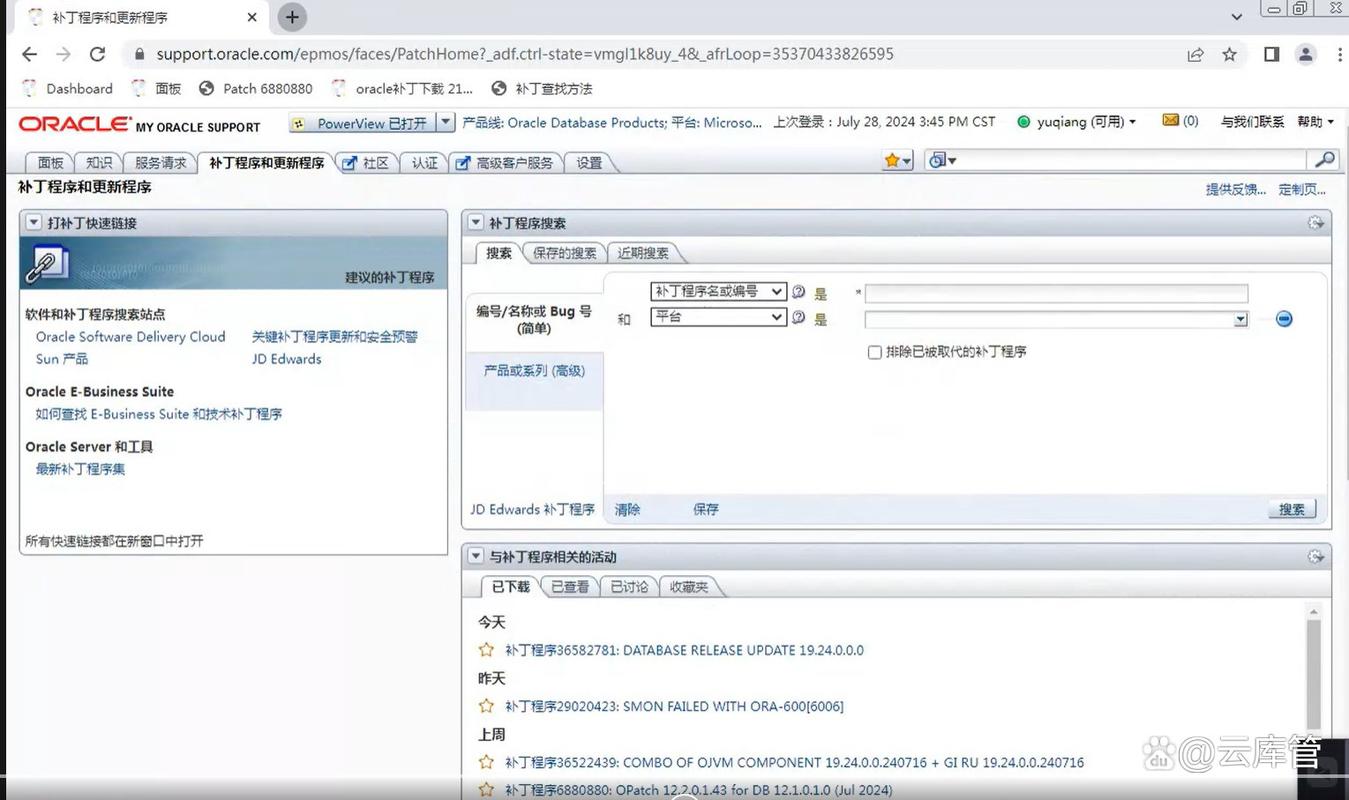The width and height of the screenshot is (1349, 800).
Task: Remove the 平台 filter row with minus icon
Action: [x=1284, y=319]
